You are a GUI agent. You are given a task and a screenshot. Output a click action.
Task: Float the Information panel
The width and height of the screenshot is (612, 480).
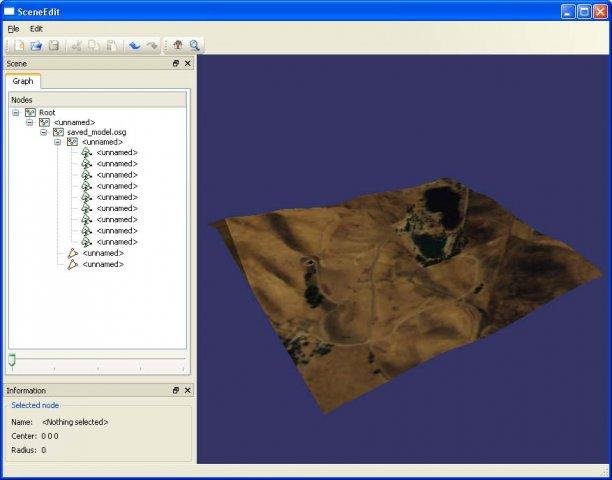[x=176, y=390]
